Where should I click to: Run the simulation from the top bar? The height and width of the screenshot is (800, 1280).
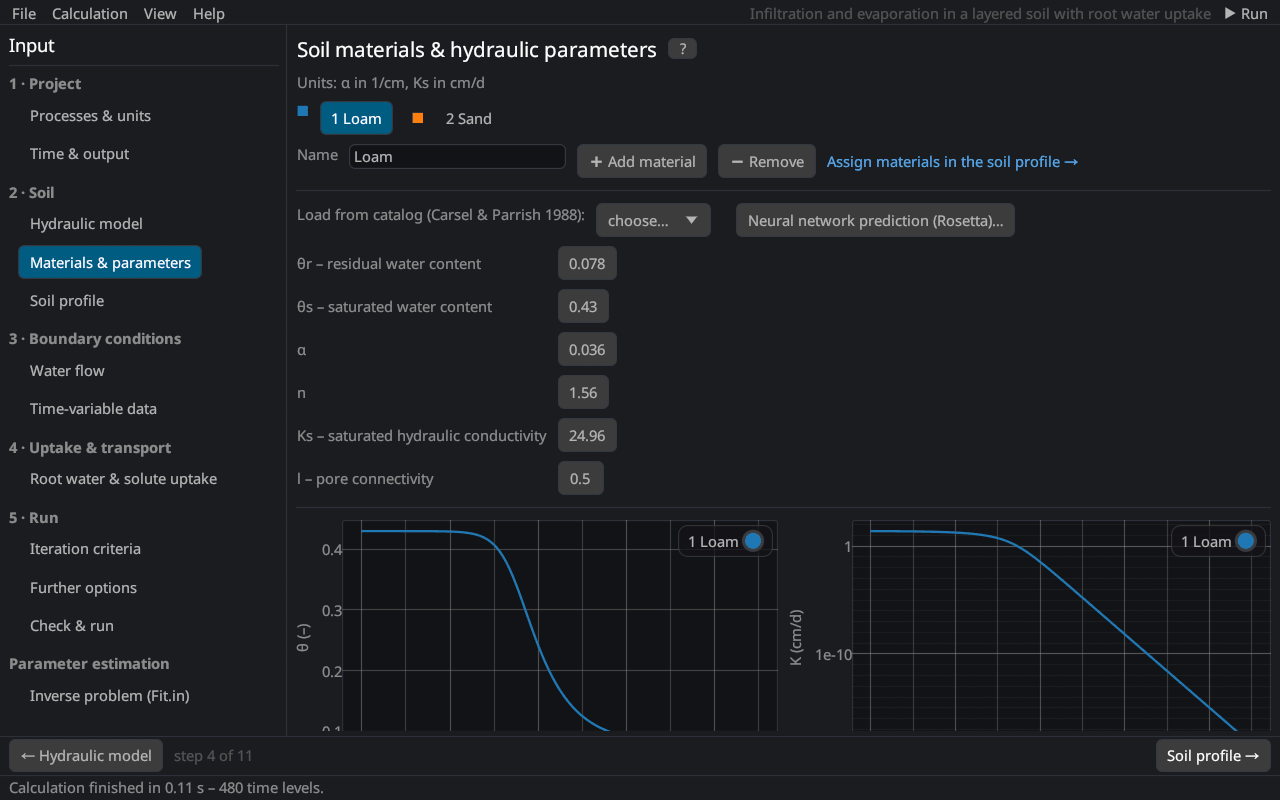[x=1246, y=13]
